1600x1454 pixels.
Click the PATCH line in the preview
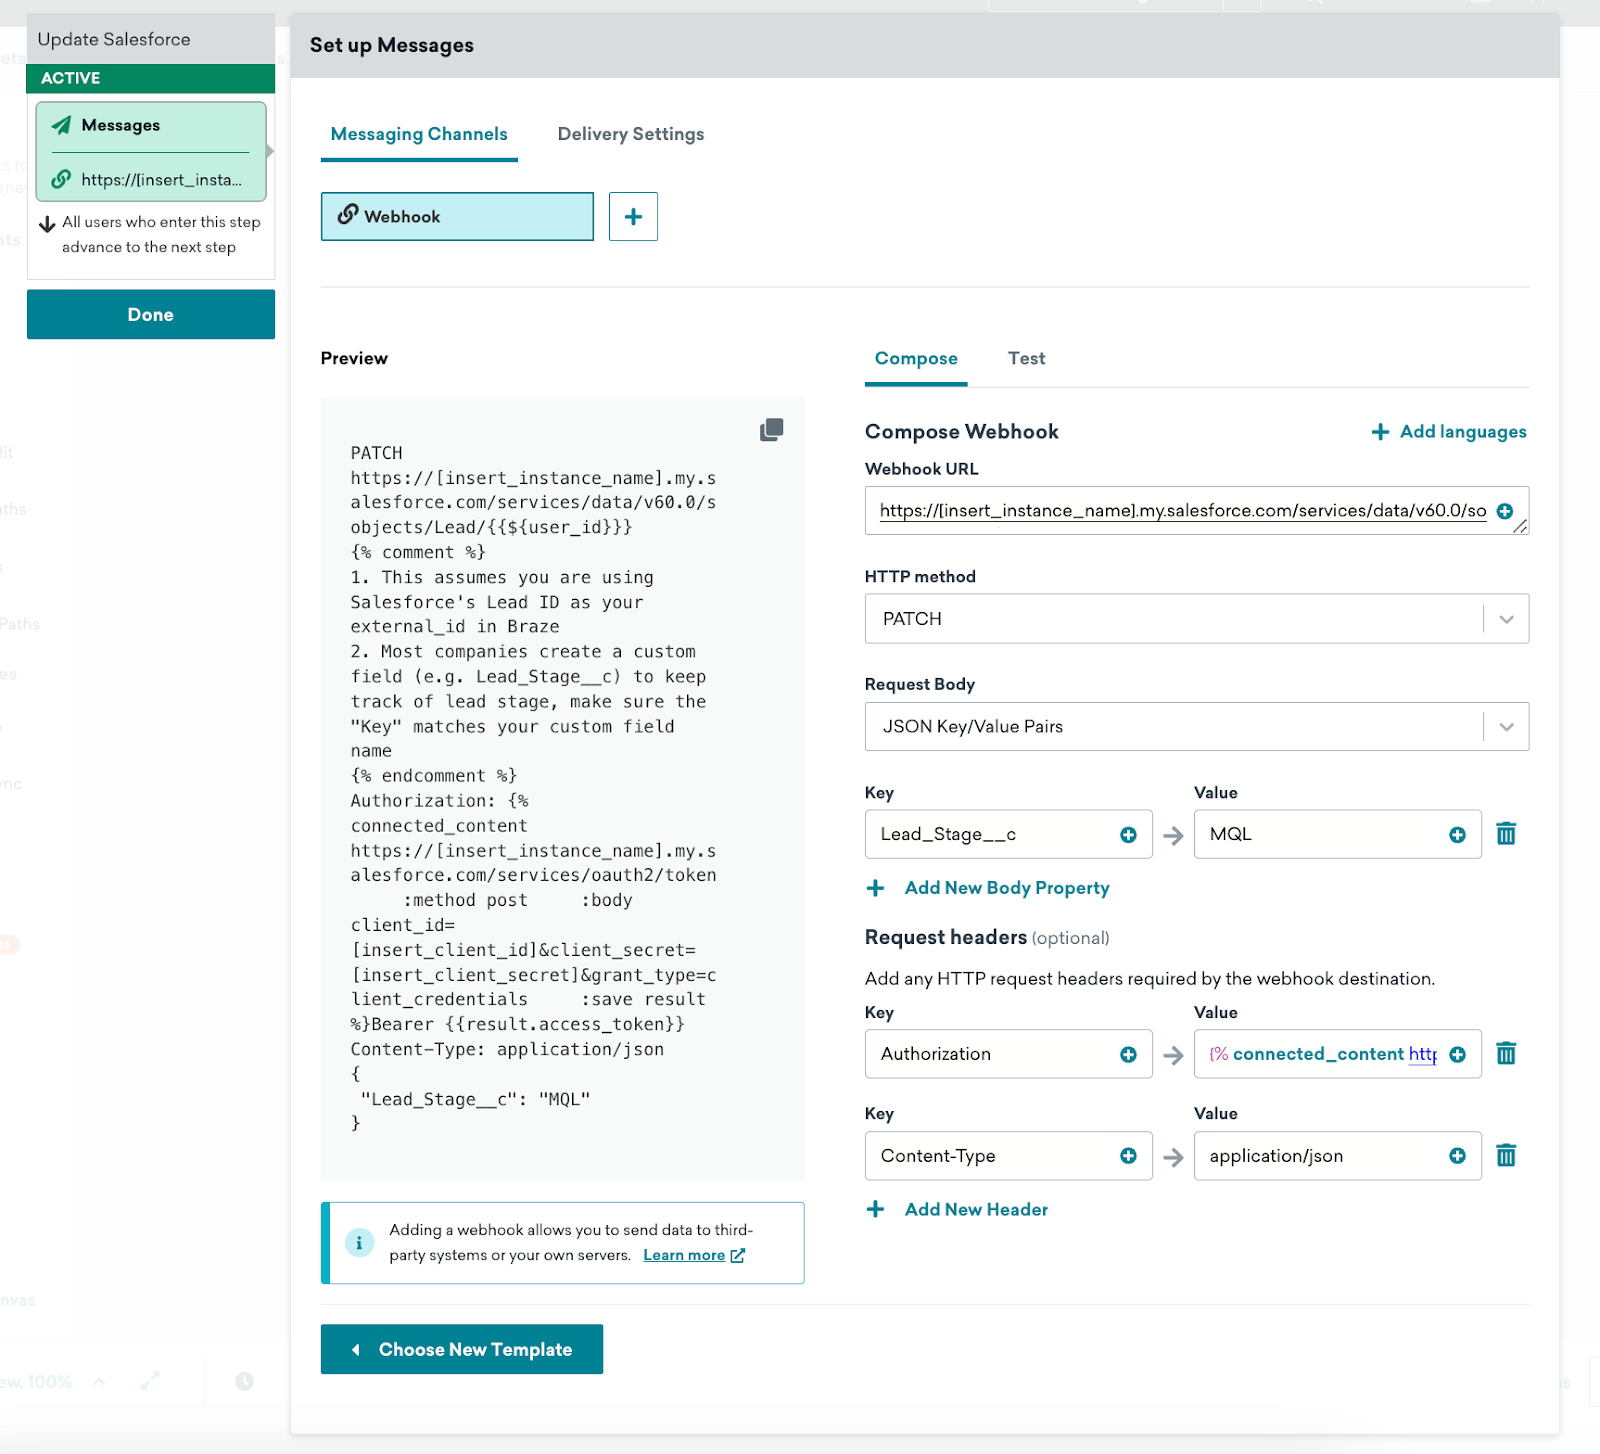[377, 453]
